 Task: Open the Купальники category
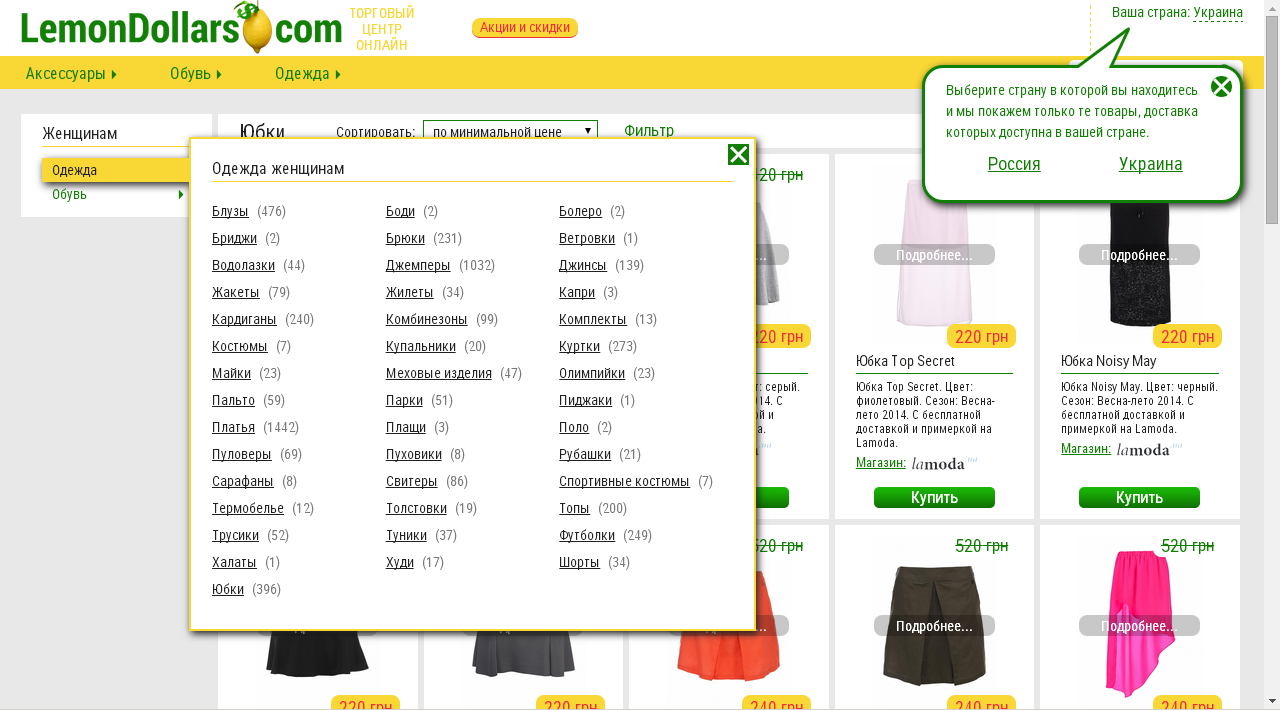tap(421, 346)
